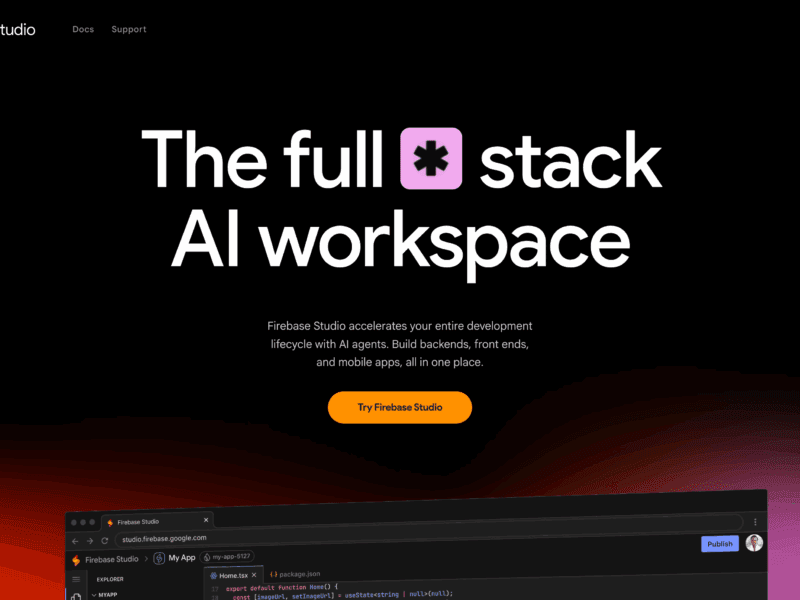
Task: Click the Studio logo text in header
Action: click(x=18, y=30)
